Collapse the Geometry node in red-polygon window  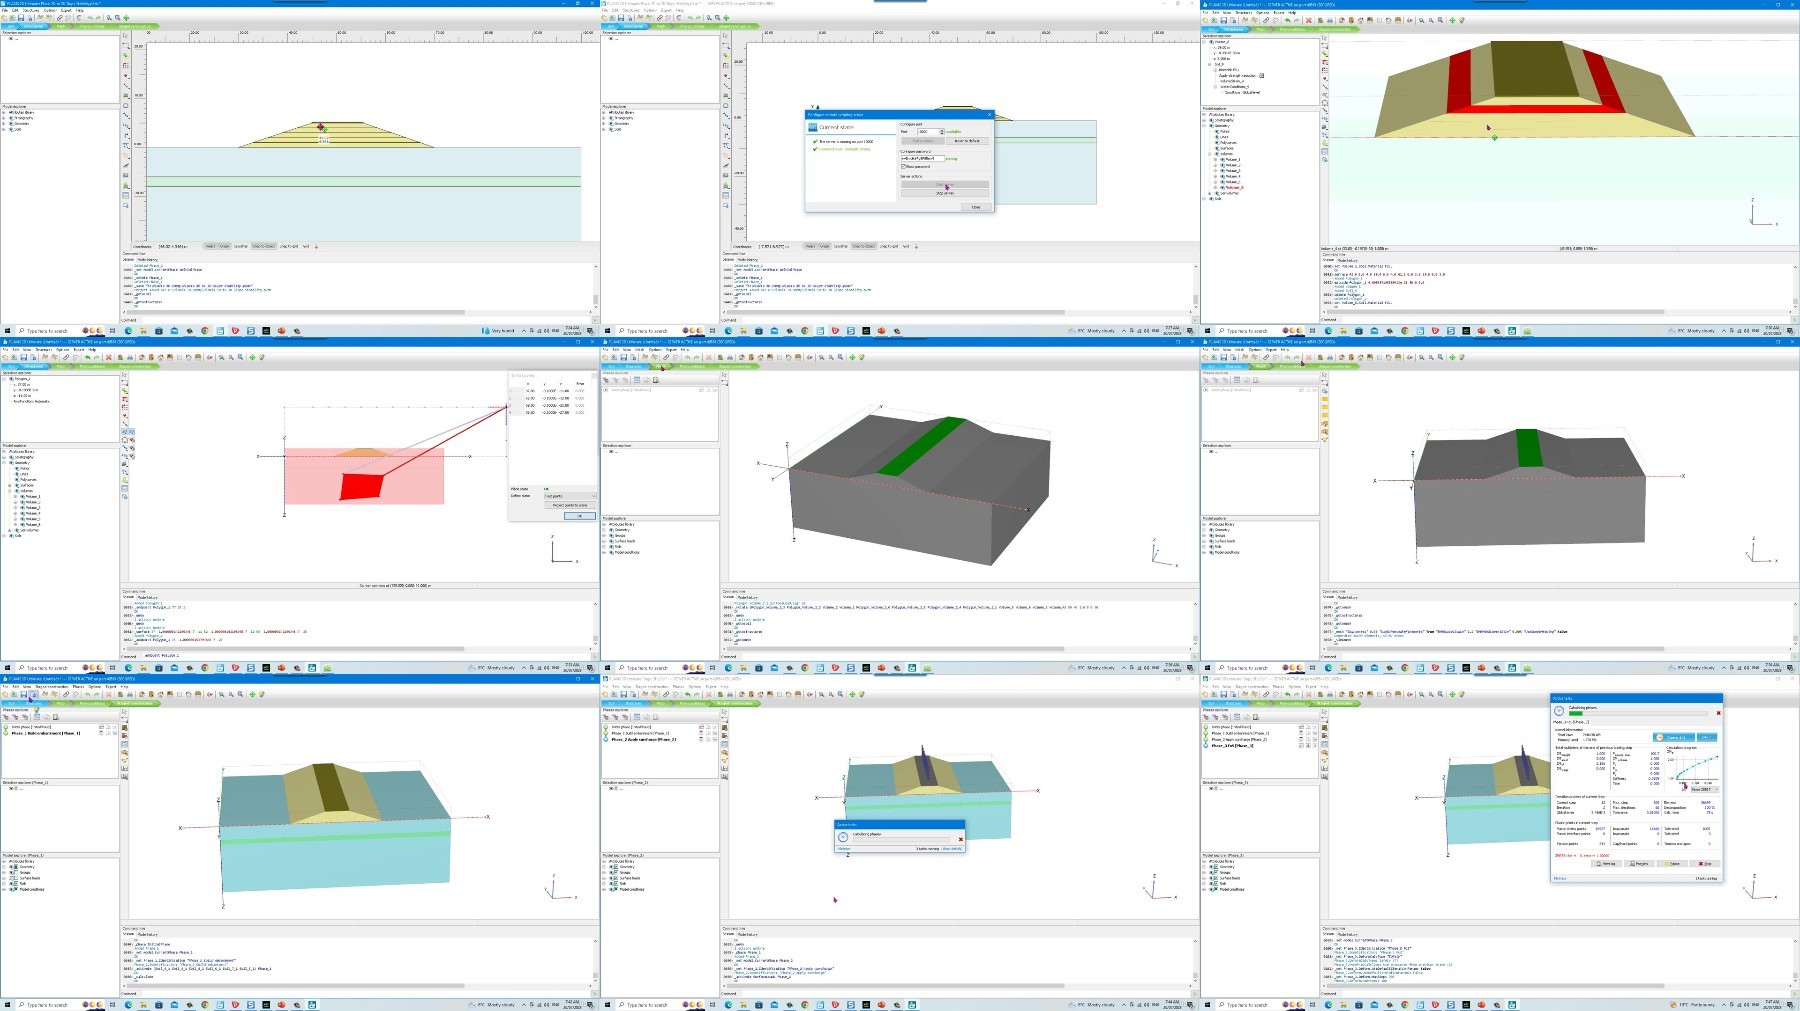click(x=4, y=463)
